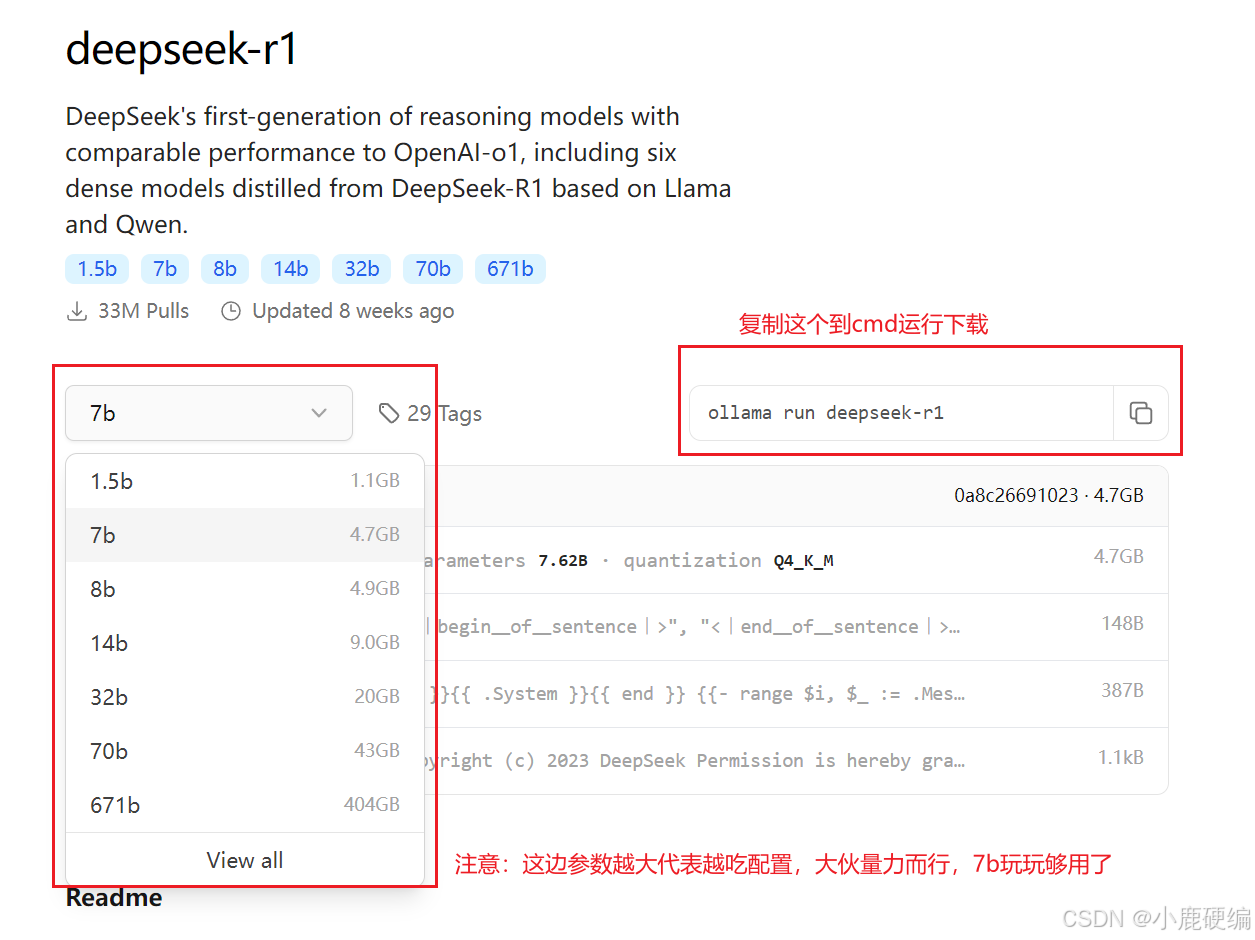Screen dimensions: 1255x940
Task: Pick the 14b 9.0GB option
Action: coord(245,643)
